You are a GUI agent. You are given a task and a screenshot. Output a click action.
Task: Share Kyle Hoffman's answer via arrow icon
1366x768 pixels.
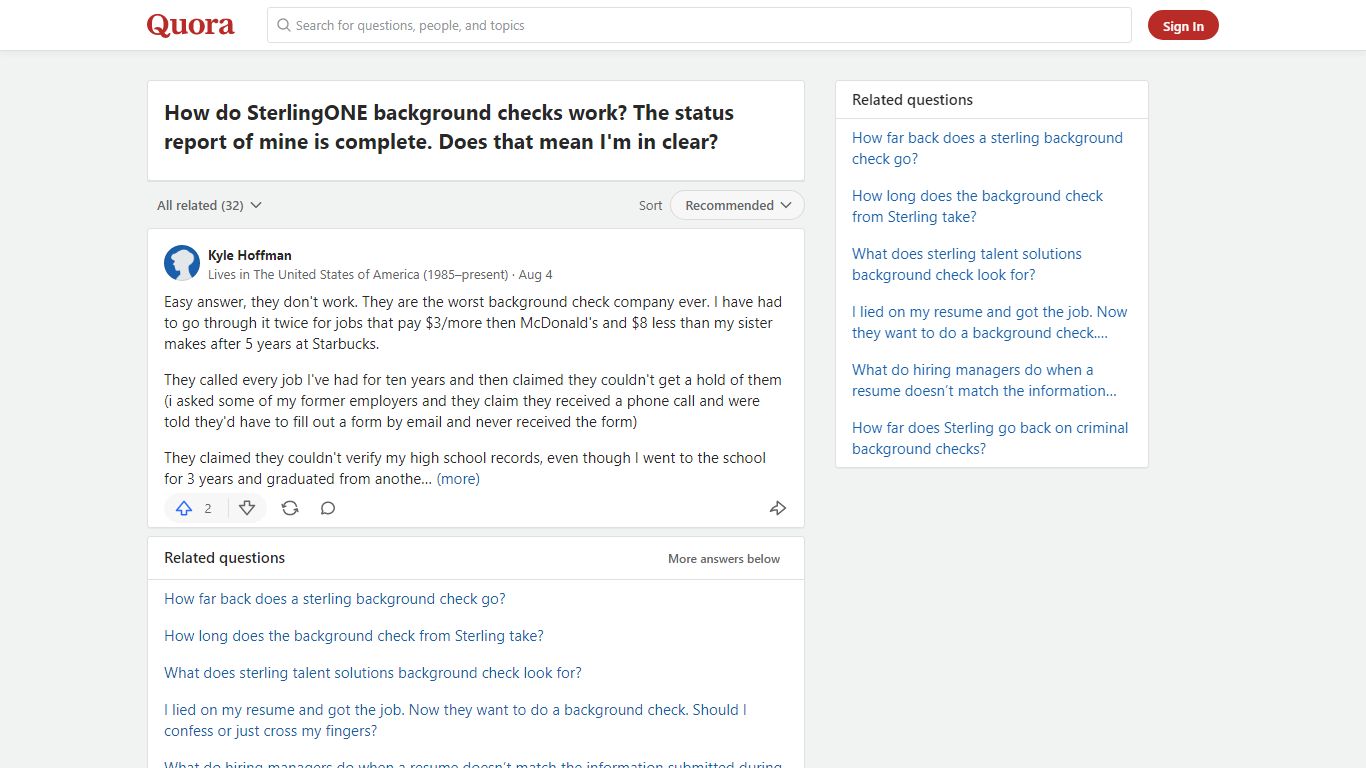click(x=778, y=508)
